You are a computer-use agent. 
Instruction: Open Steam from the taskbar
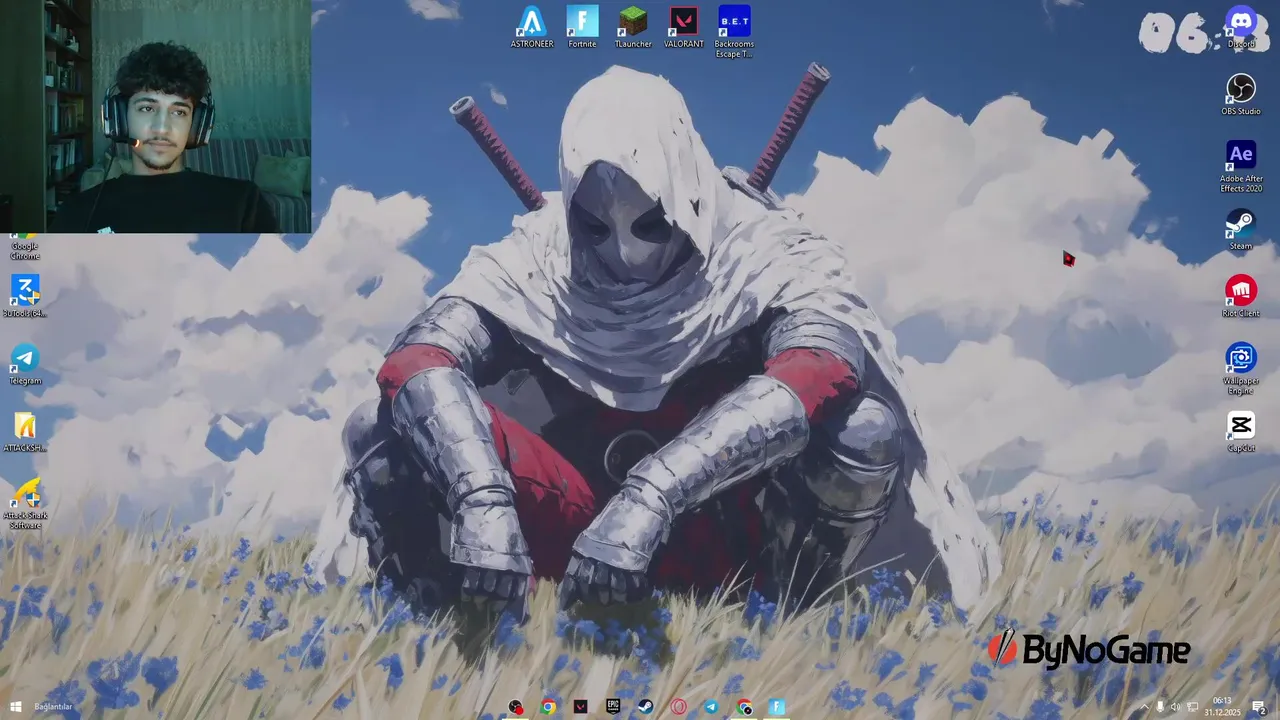pyautogui.click(x=646, y=707)
